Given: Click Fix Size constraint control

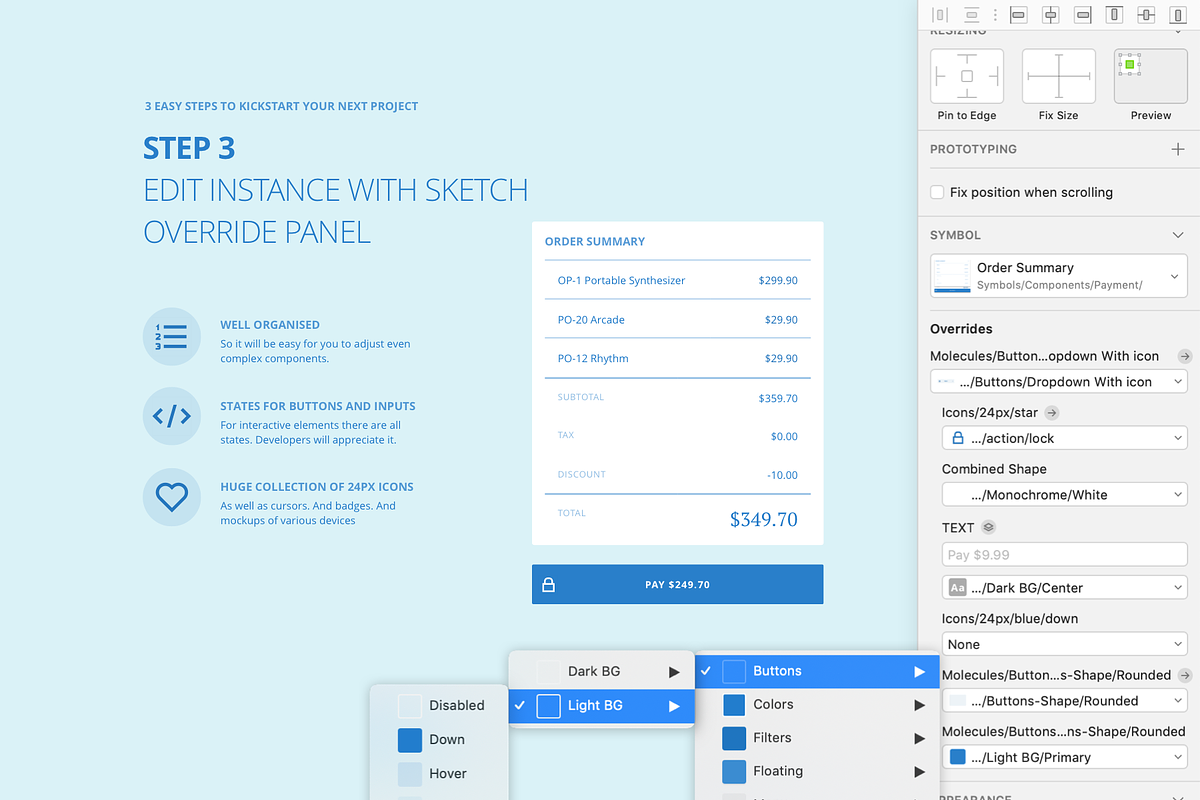Looking at the screenshot, I should pos(1059,76).
